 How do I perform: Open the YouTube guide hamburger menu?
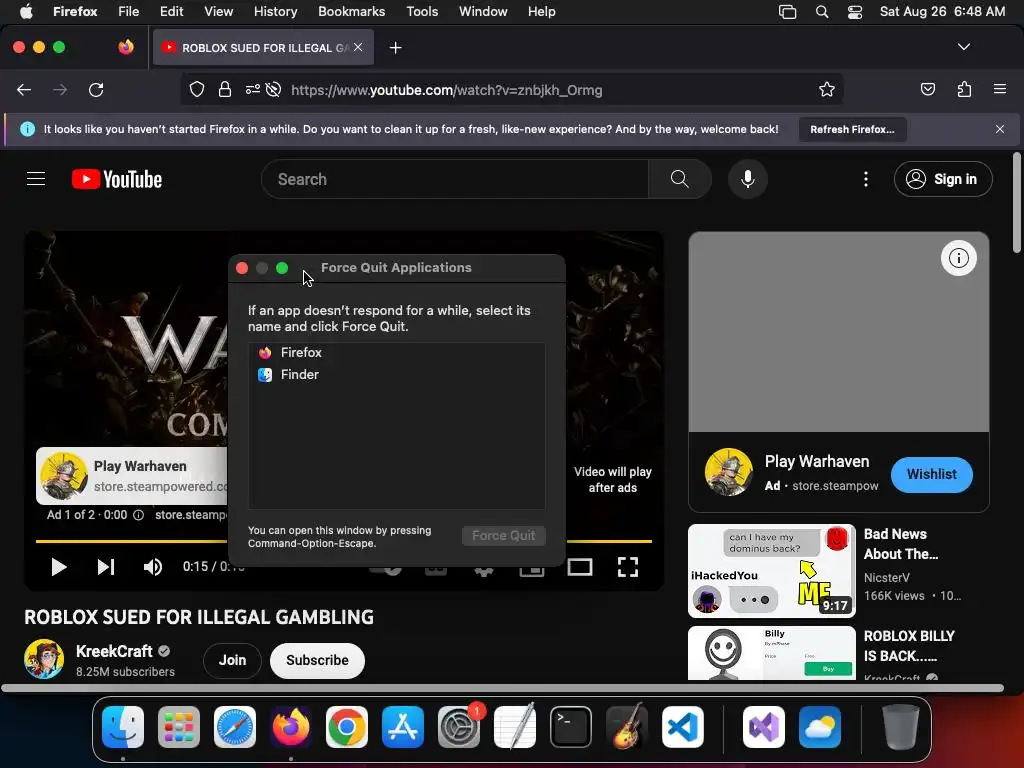coord(36,179)
